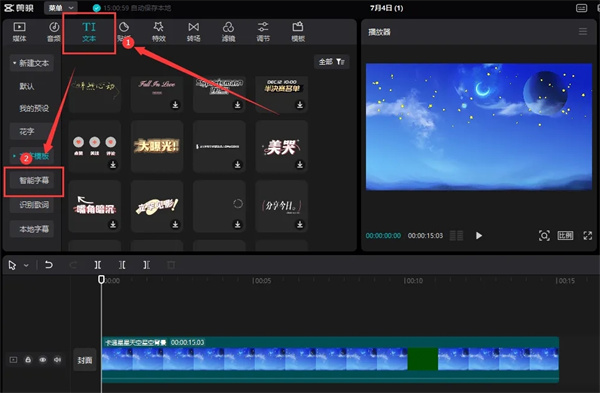Click the 识别歌词 sidebar button
Viewport: 600px width, 393px height.
tap(34, 205)
